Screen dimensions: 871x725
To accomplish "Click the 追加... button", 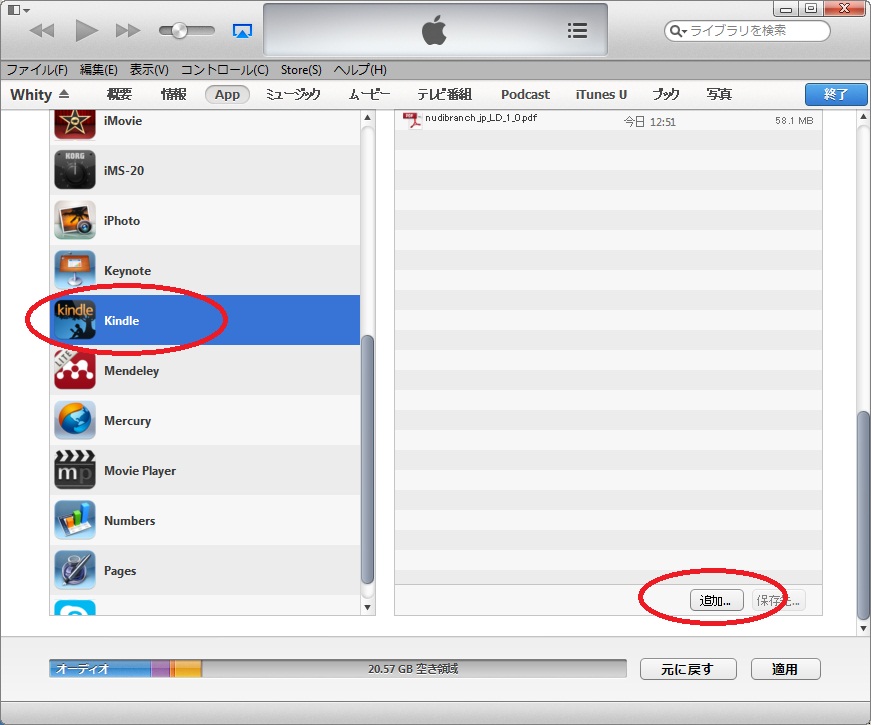I will tap(717, 601).
